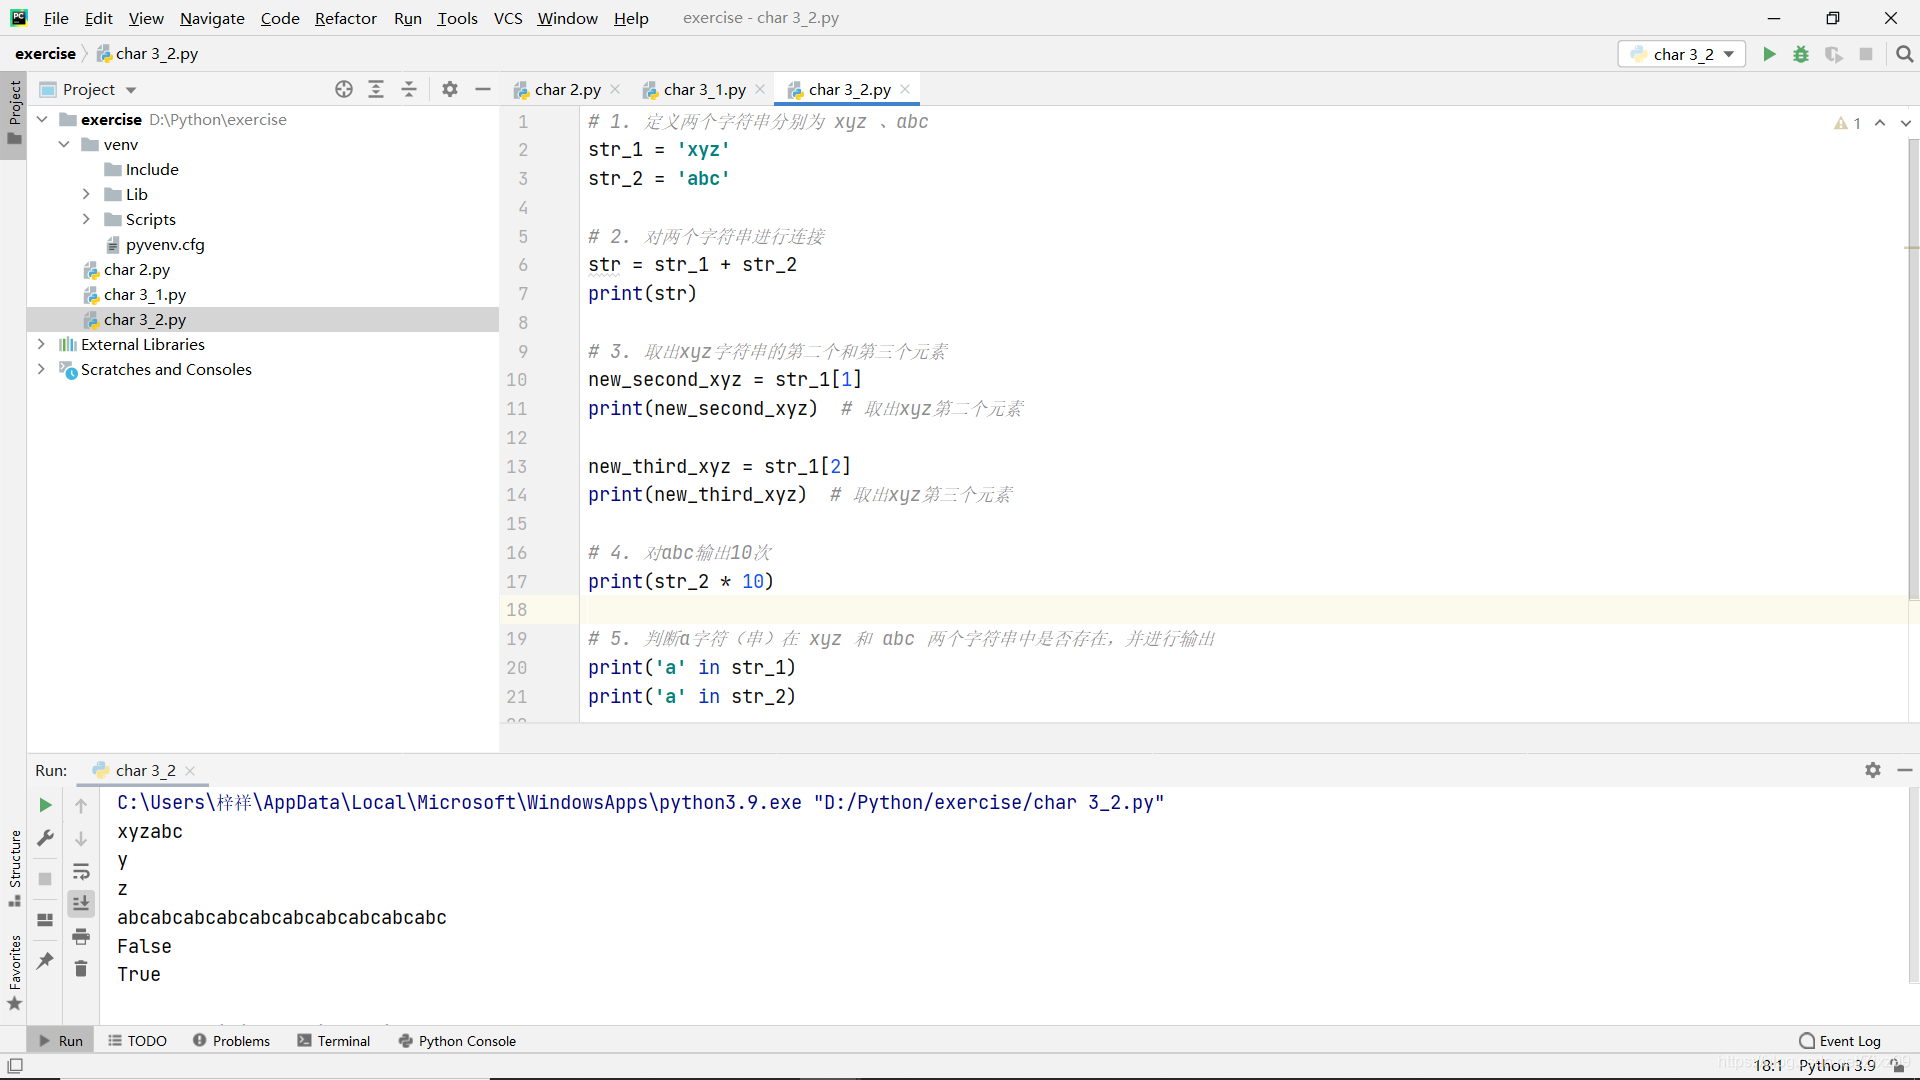Switch to char 2.py editor tab
Viewport: 1920px width, 1080px height.
566,89
